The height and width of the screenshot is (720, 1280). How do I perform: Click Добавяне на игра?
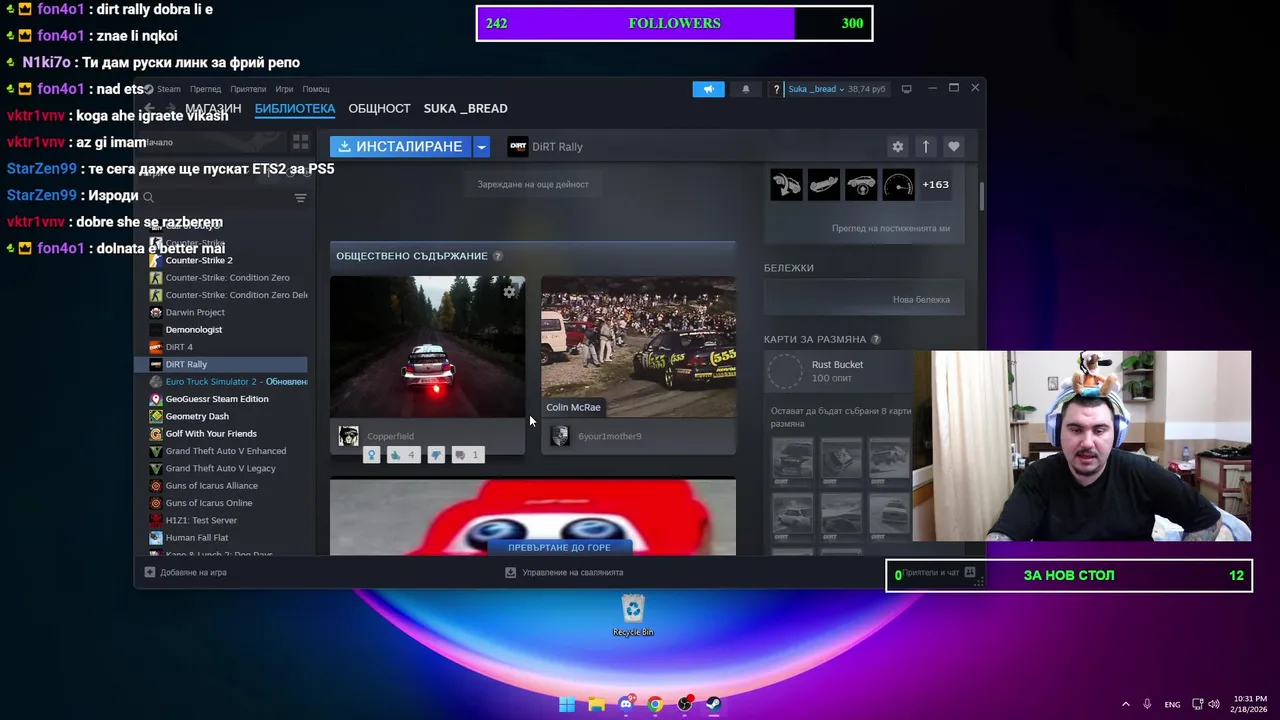pyautogui.click(x=185, y=573)
